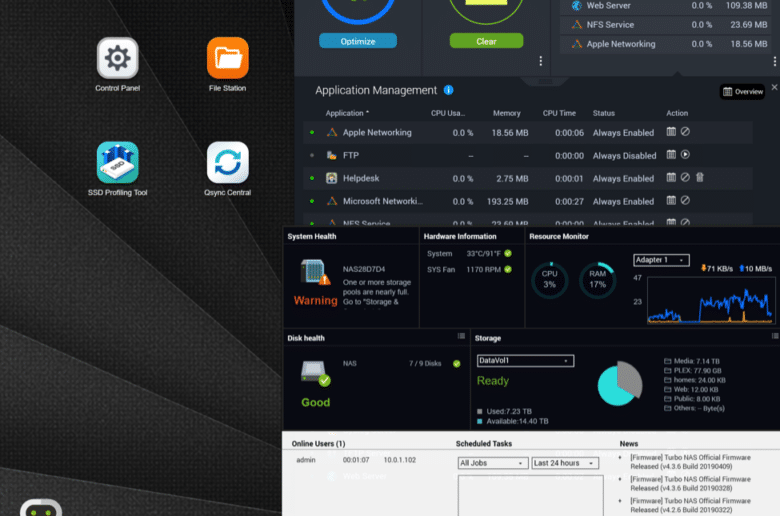This screenshot has height=516, width=780.
Task: Disable Helpdesk with the stop icon
Action: coord(685,178)
